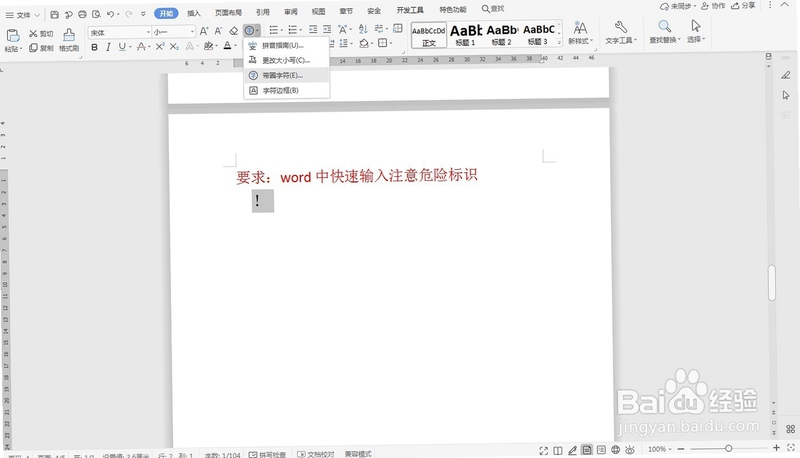The height and width of the screenshot is (458, 800).
Task: Switch to Insert (插入) tab
Action: point(194,13)
